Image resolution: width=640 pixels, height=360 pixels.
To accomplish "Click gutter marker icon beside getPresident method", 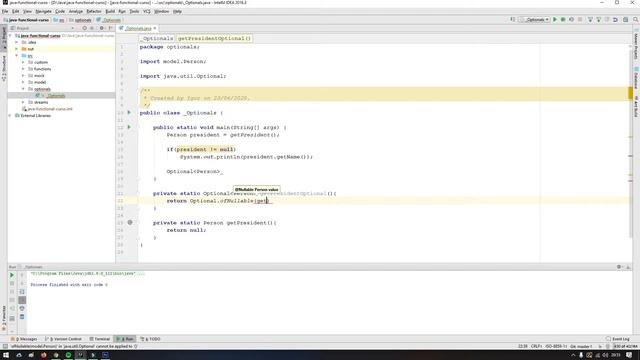I will 130,222.
